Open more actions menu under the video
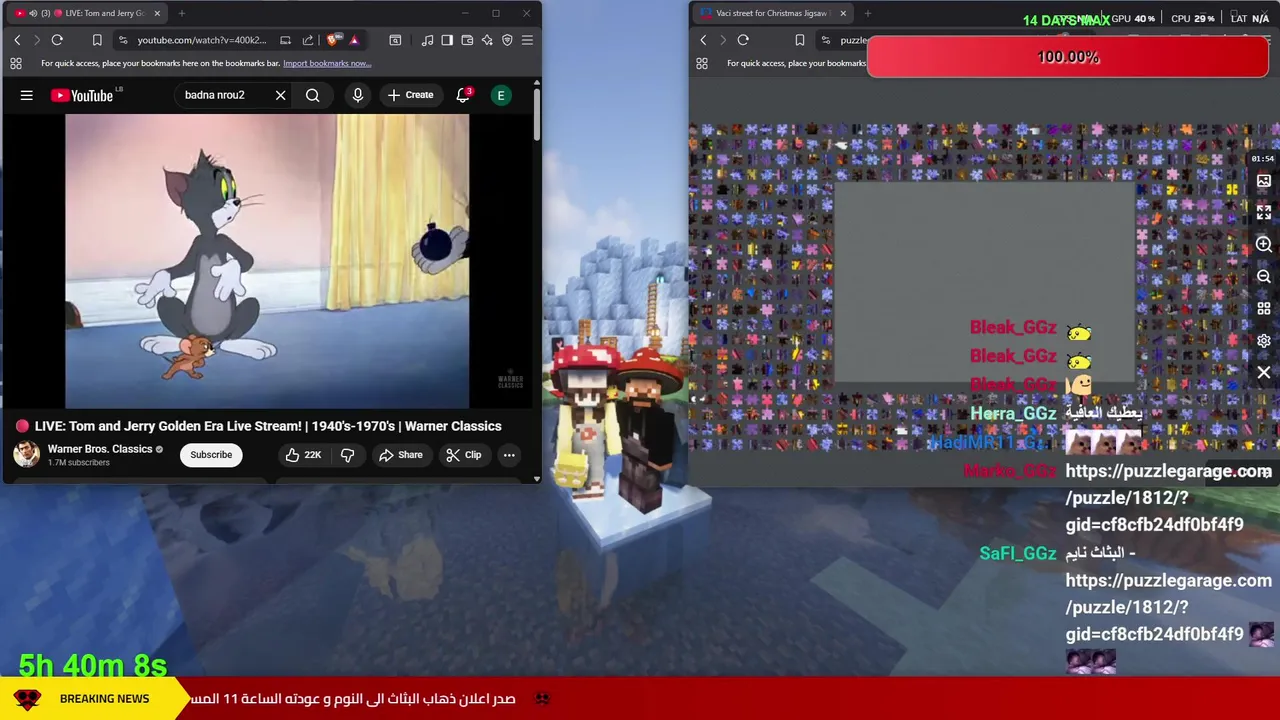 (x=509, y=455)
